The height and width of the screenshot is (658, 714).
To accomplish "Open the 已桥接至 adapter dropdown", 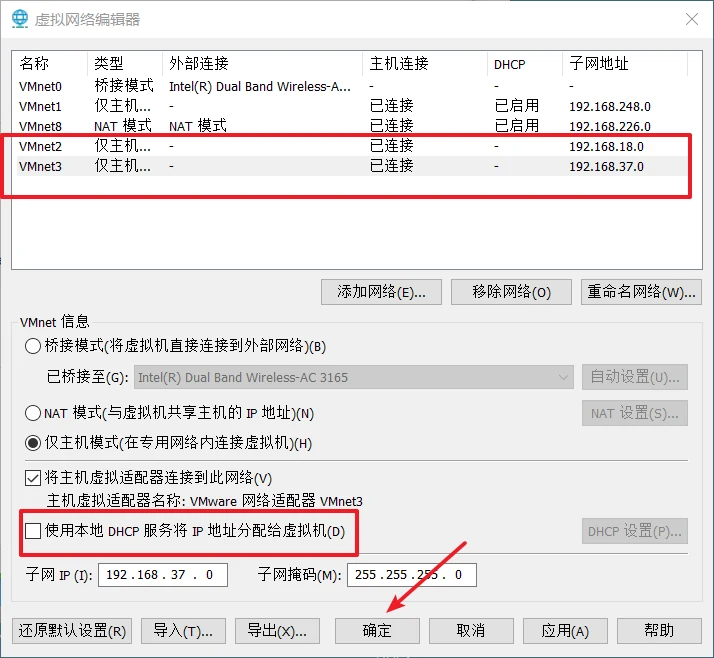I will (x=353, y=377).
